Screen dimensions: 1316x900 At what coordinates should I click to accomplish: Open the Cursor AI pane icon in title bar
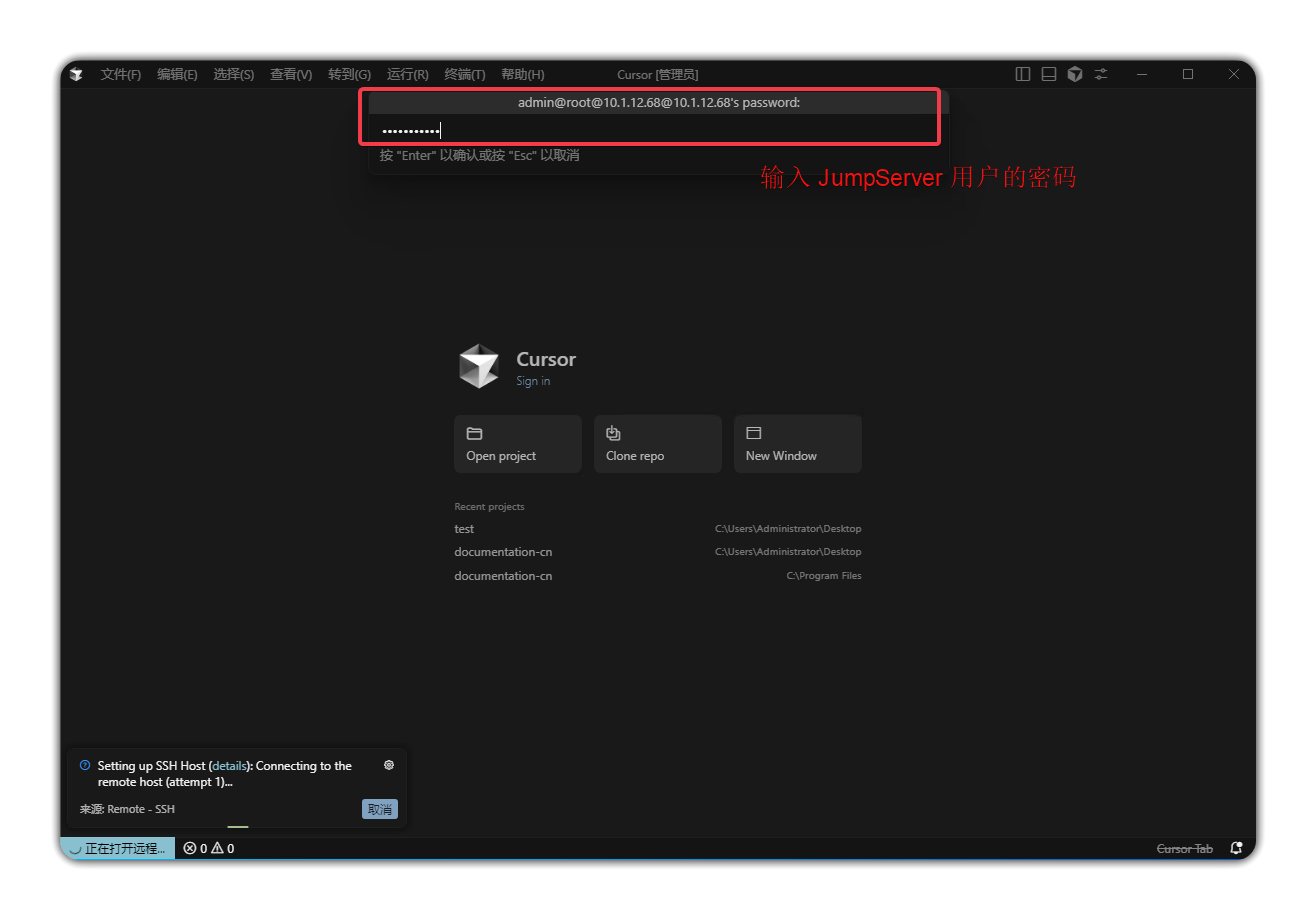[x=1074, y=74]
